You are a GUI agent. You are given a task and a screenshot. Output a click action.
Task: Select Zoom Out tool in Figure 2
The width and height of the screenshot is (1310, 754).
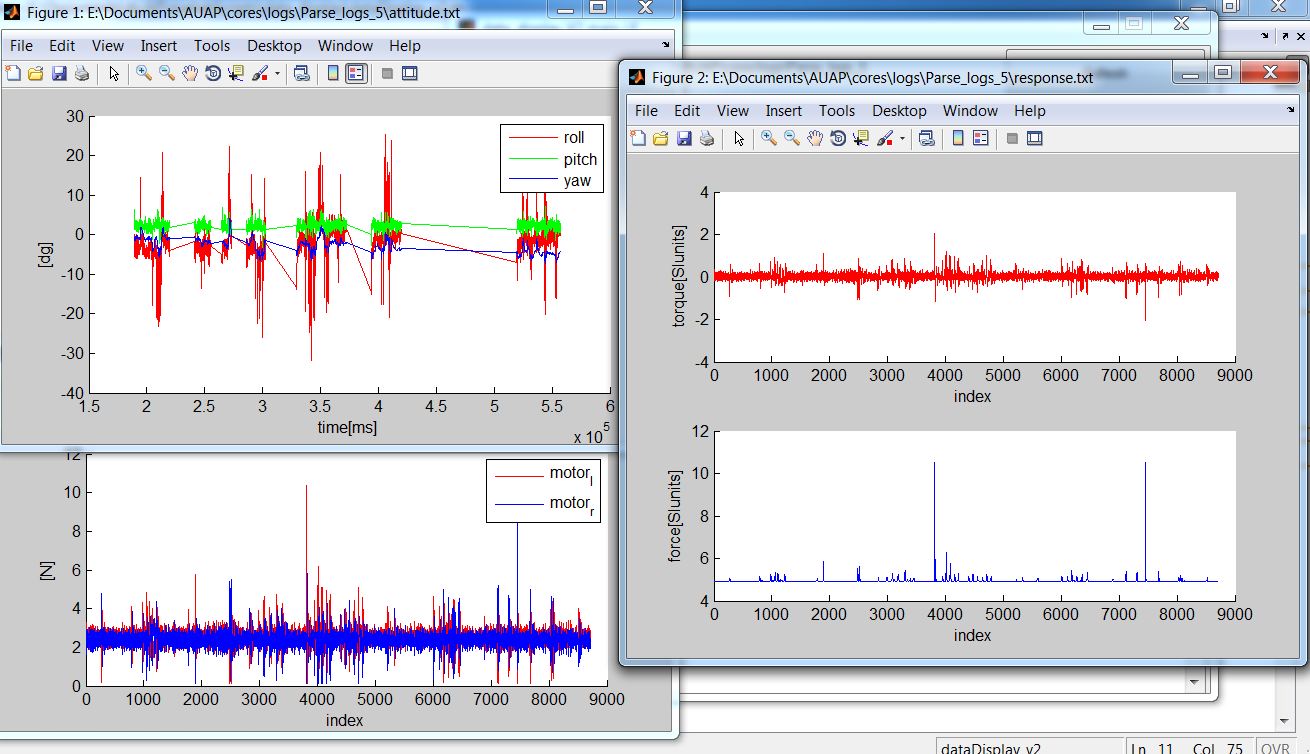[791, 138]
